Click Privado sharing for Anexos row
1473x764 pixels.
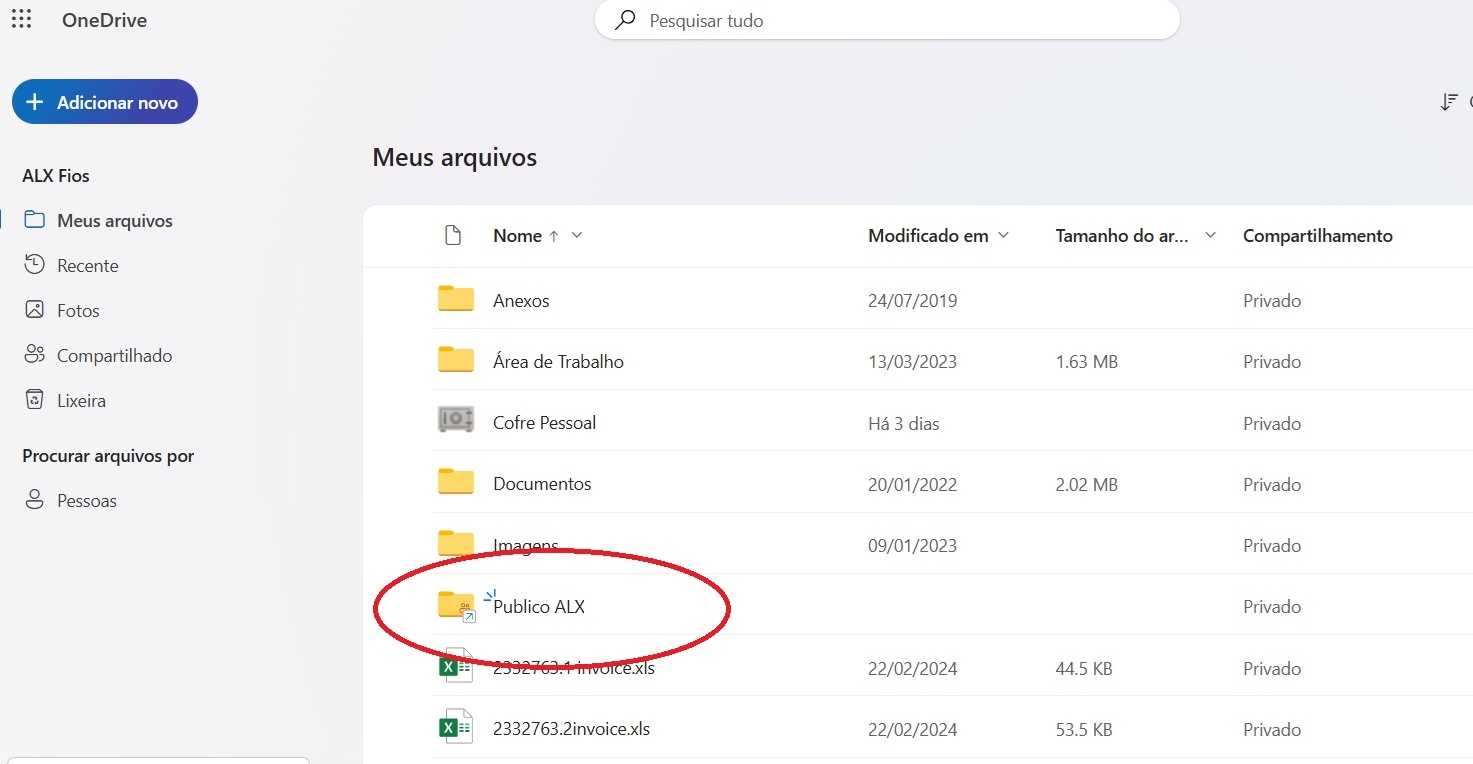click(x=1272, y=301)
